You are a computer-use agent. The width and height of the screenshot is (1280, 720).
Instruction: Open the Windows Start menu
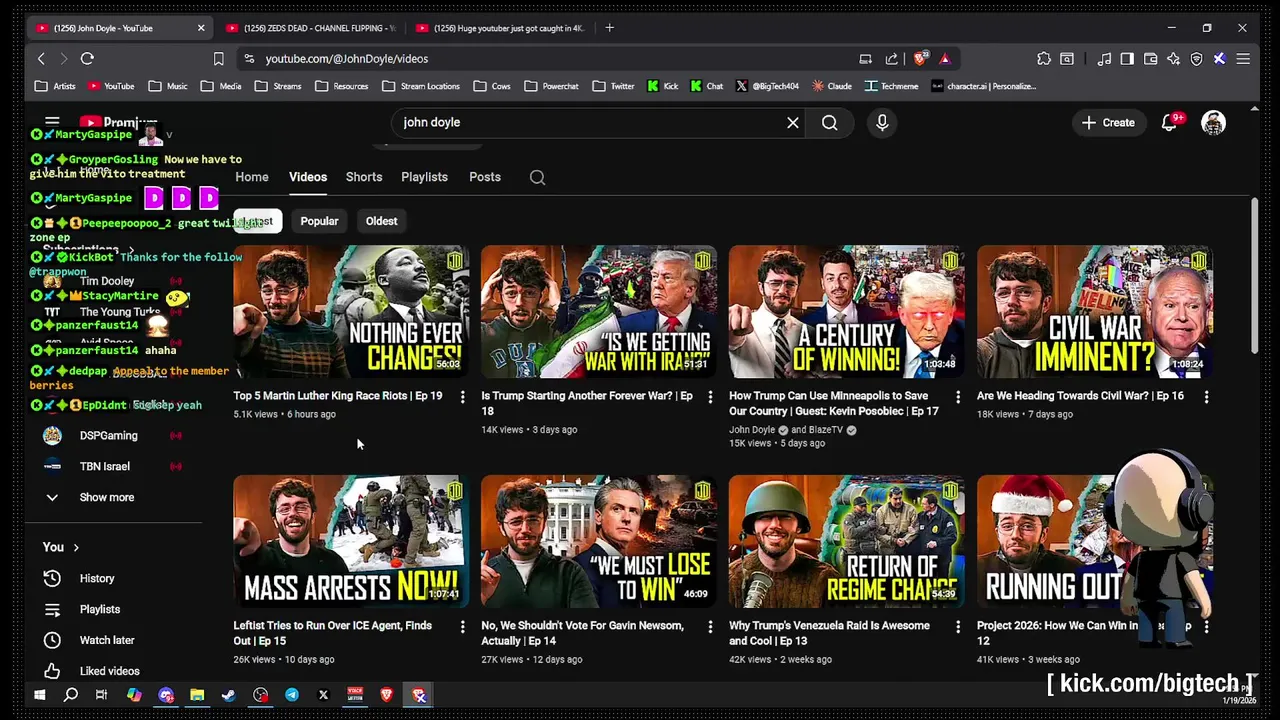coord(40,695)
